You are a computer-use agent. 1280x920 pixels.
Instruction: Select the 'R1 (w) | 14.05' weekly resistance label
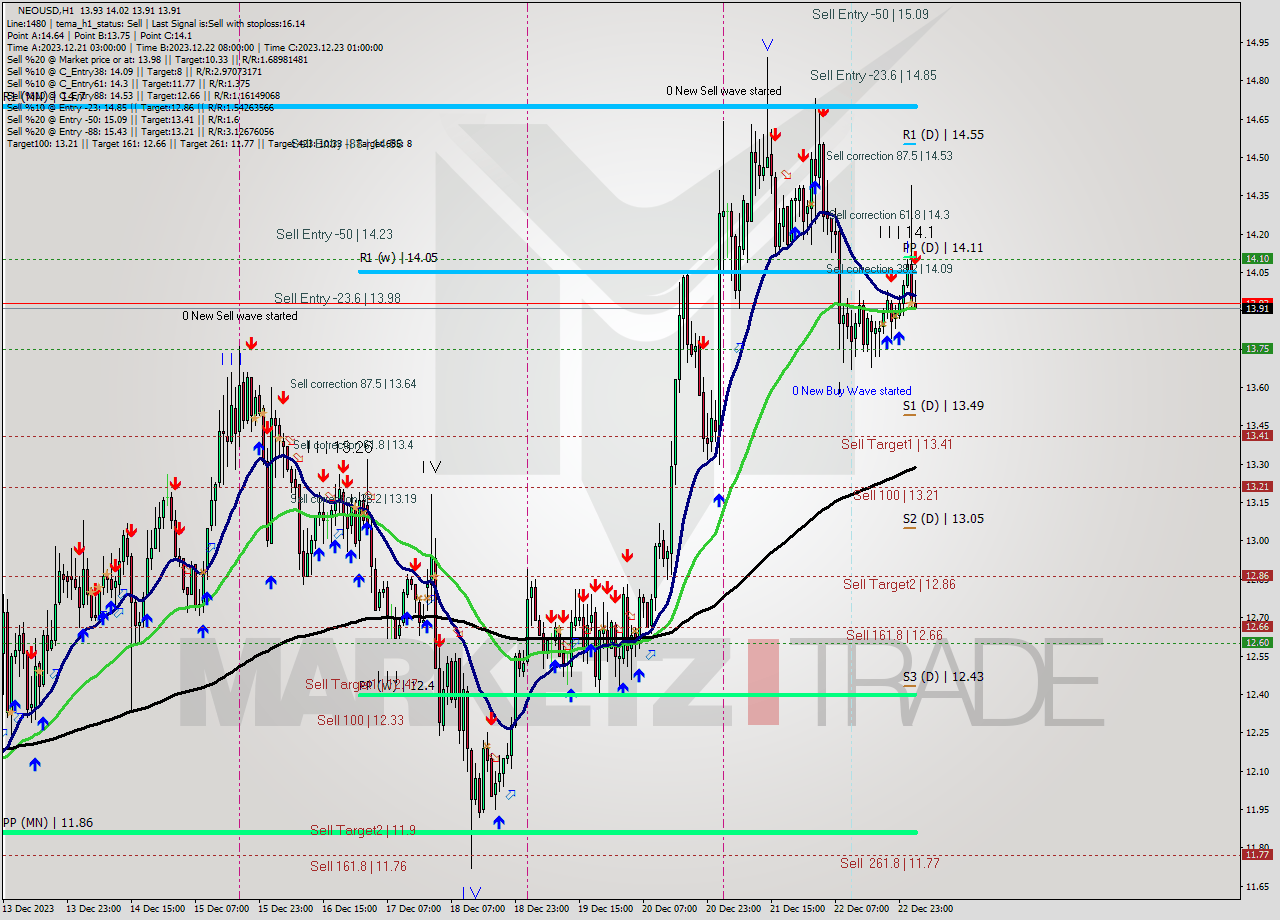tap(399, 257)
